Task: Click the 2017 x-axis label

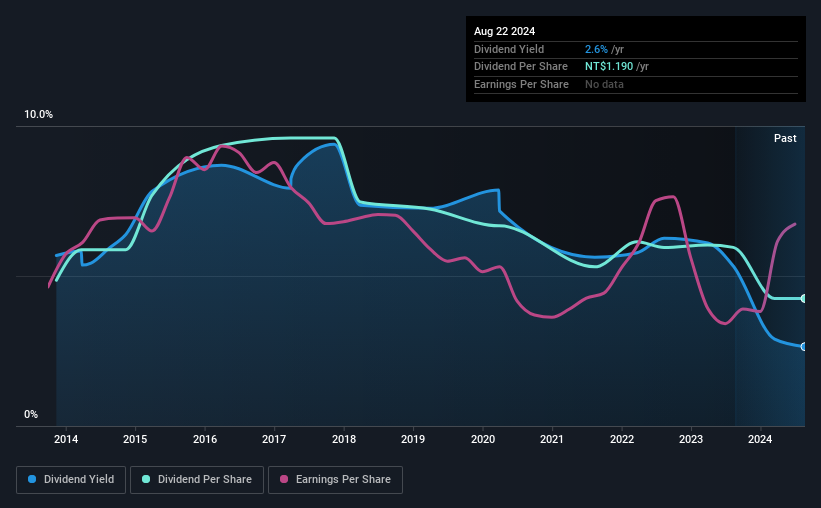Action: pyautogui.click(x=274, y=439)
